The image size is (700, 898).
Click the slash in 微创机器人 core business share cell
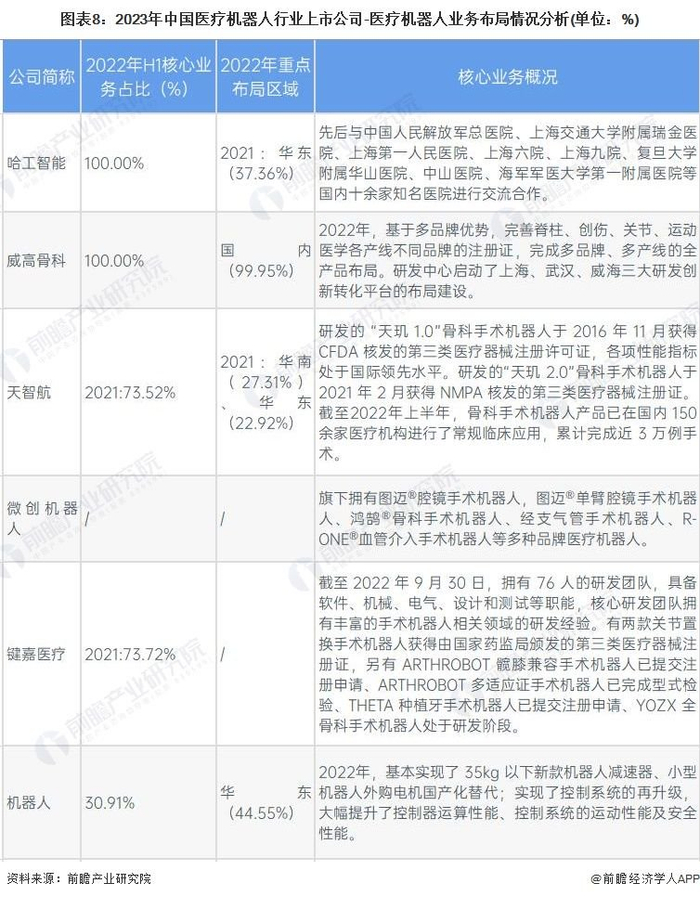coord(87,519)
